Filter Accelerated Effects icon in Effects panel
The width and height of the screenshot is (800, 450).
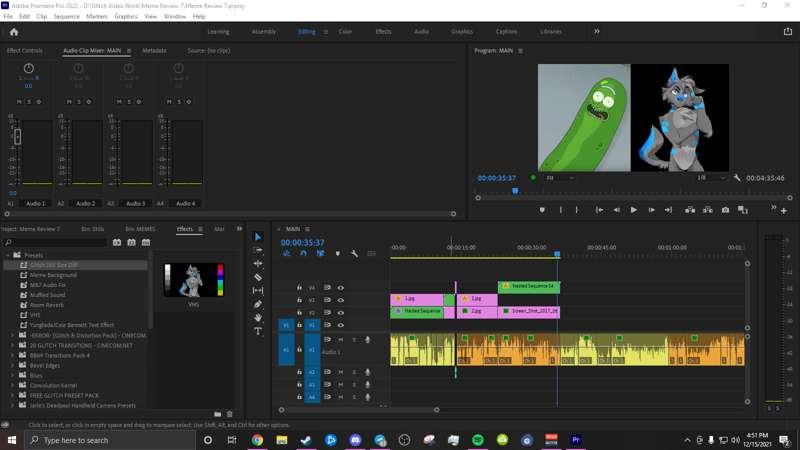click(117, 242)
